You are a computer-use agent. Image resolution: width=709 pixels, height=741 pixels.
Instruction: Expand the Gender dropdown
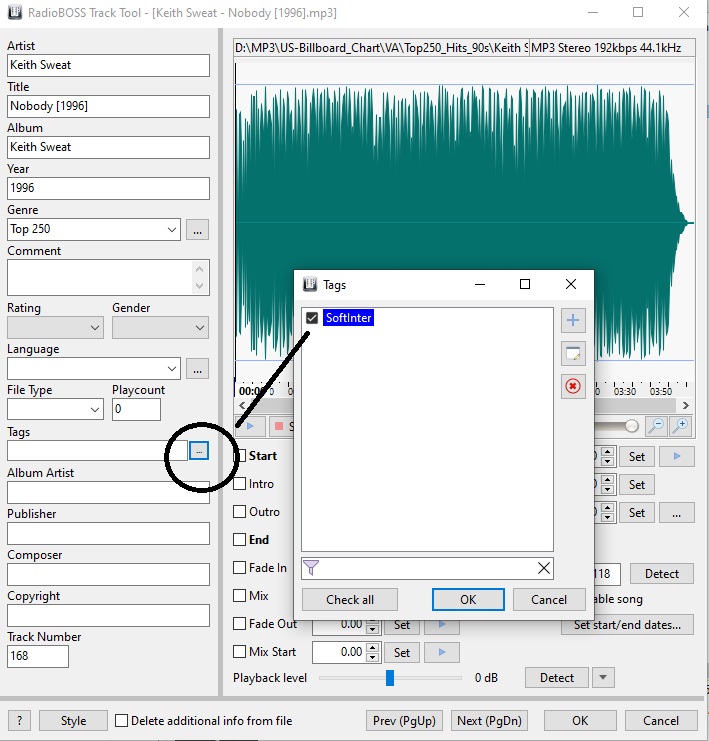coord(200,327)
